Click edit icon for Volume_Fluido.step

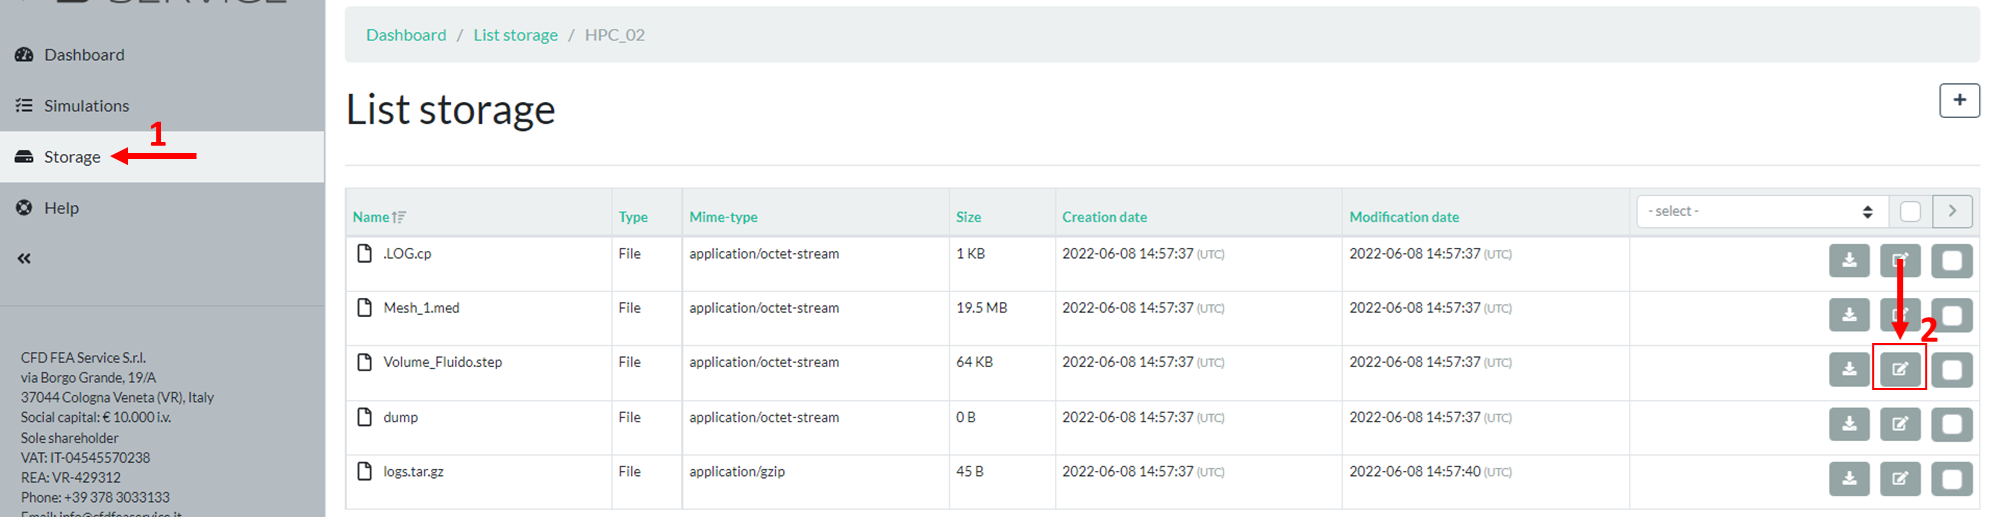point(1899,370)
